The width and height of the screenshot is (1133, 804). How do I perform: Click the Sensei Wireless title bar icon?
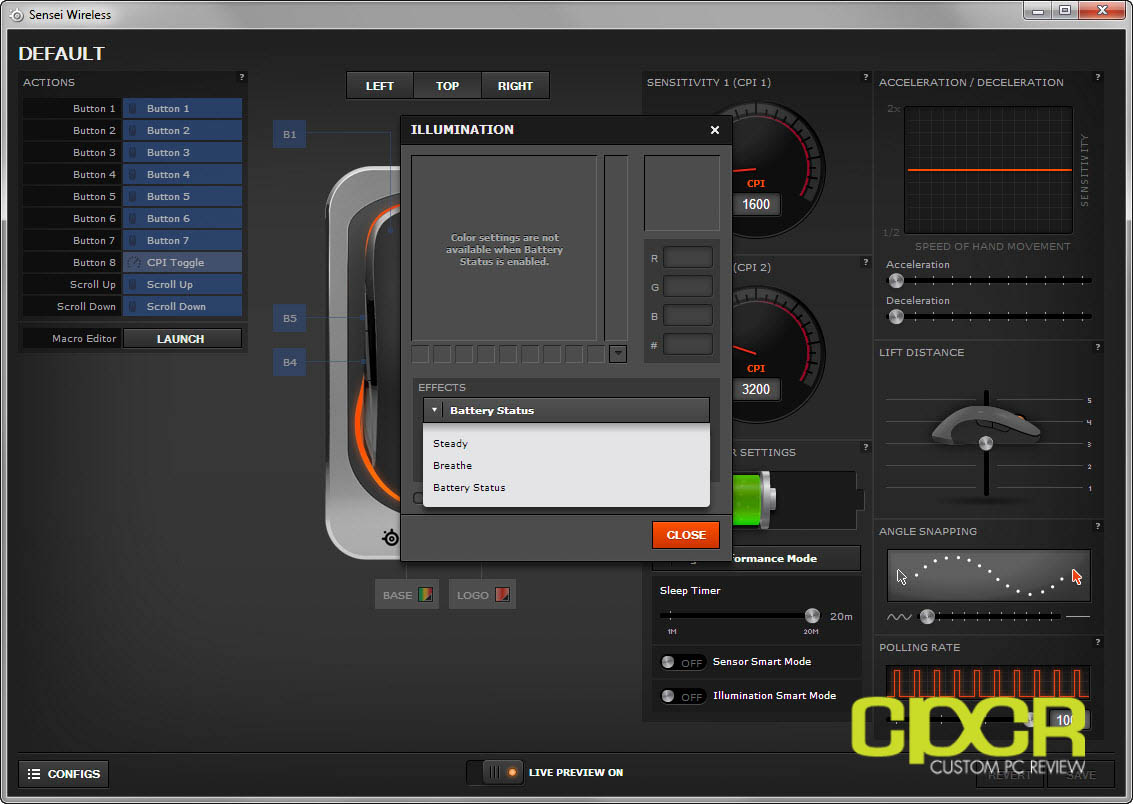point(17,14)
